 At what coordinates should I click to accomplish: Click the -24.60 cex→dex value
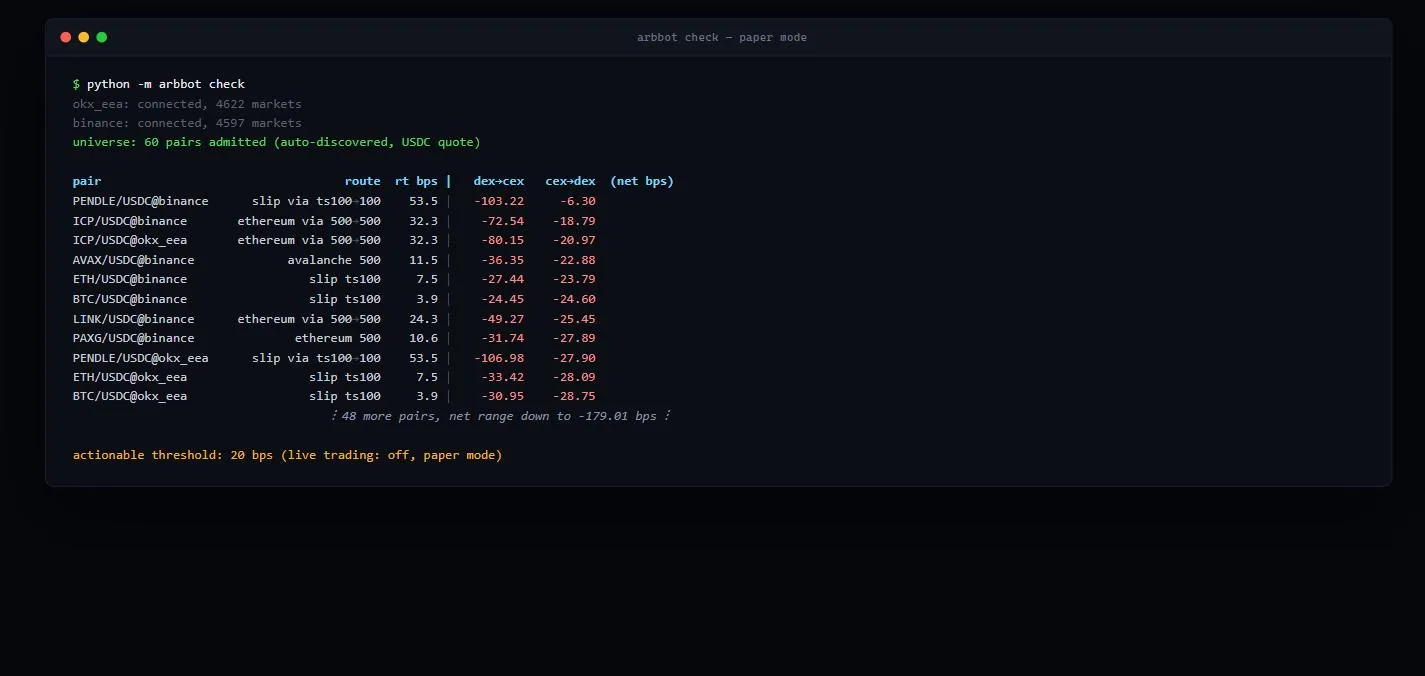tap(574, 299)
